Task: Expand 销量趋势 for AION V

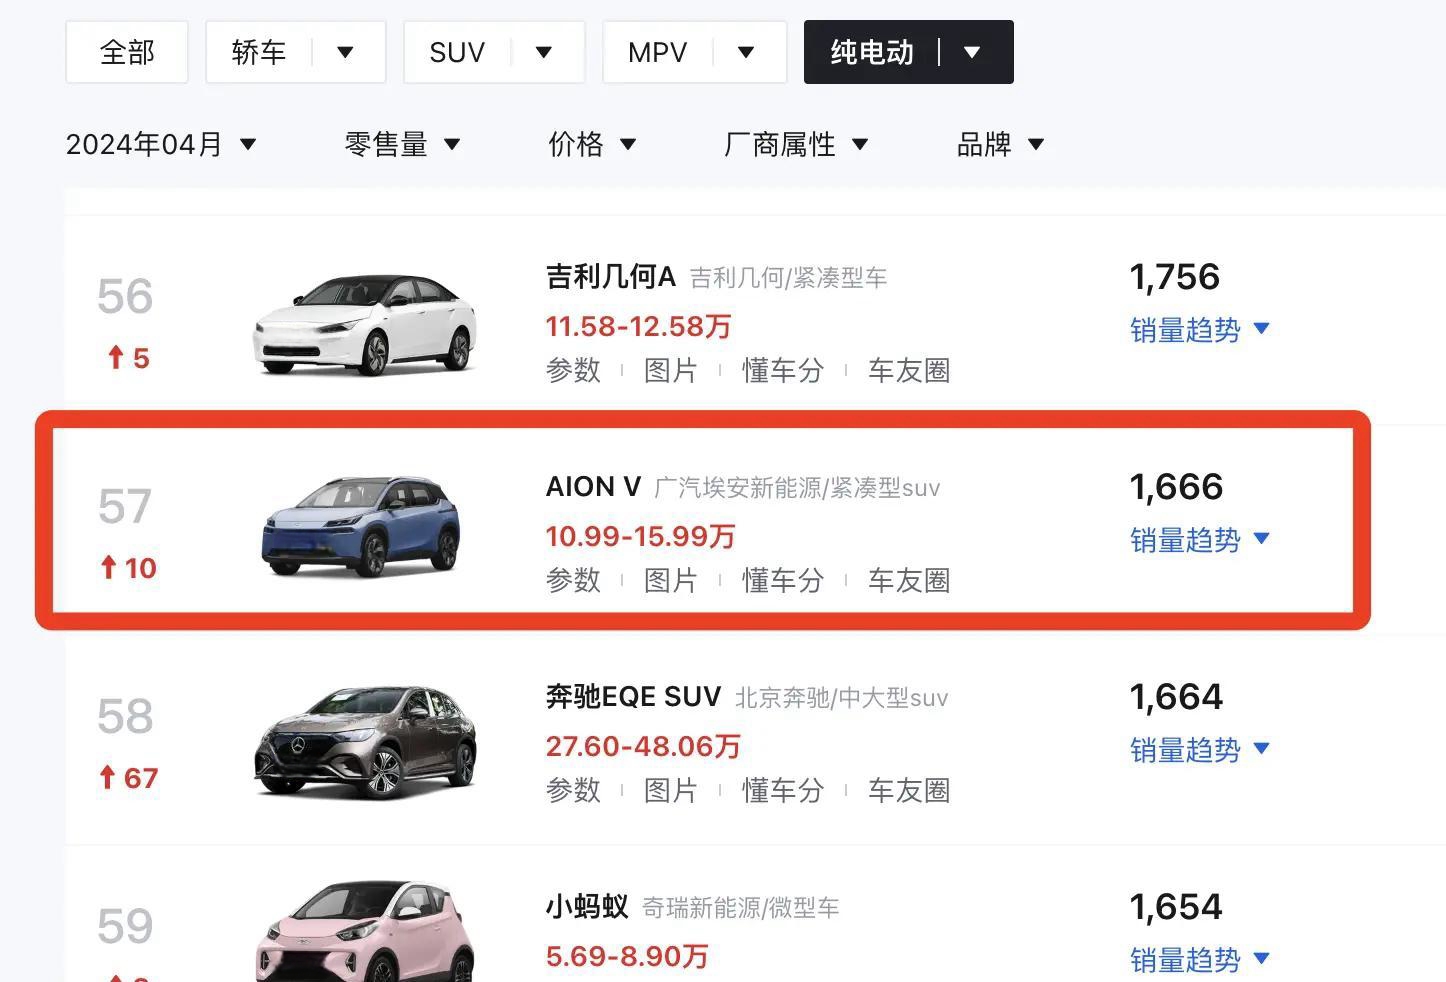Action: point(1199,540)
